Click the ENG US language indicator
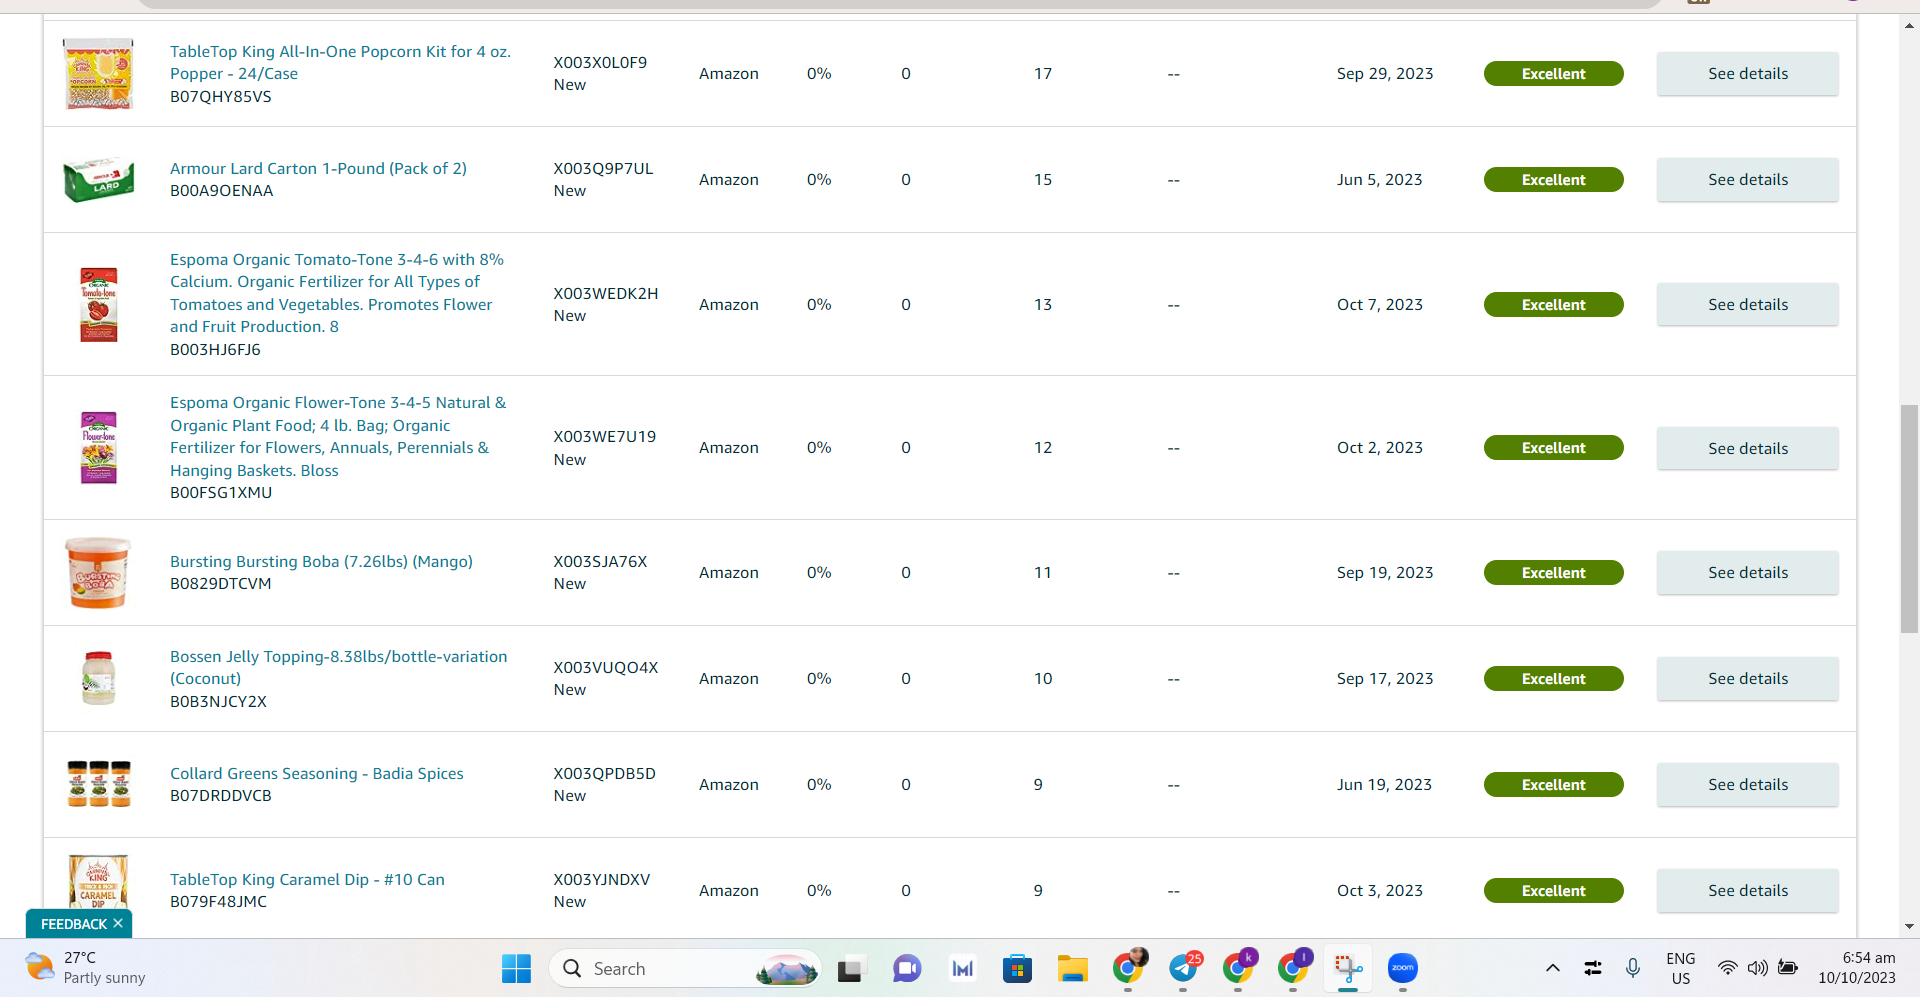 [x=1681, y=968]
